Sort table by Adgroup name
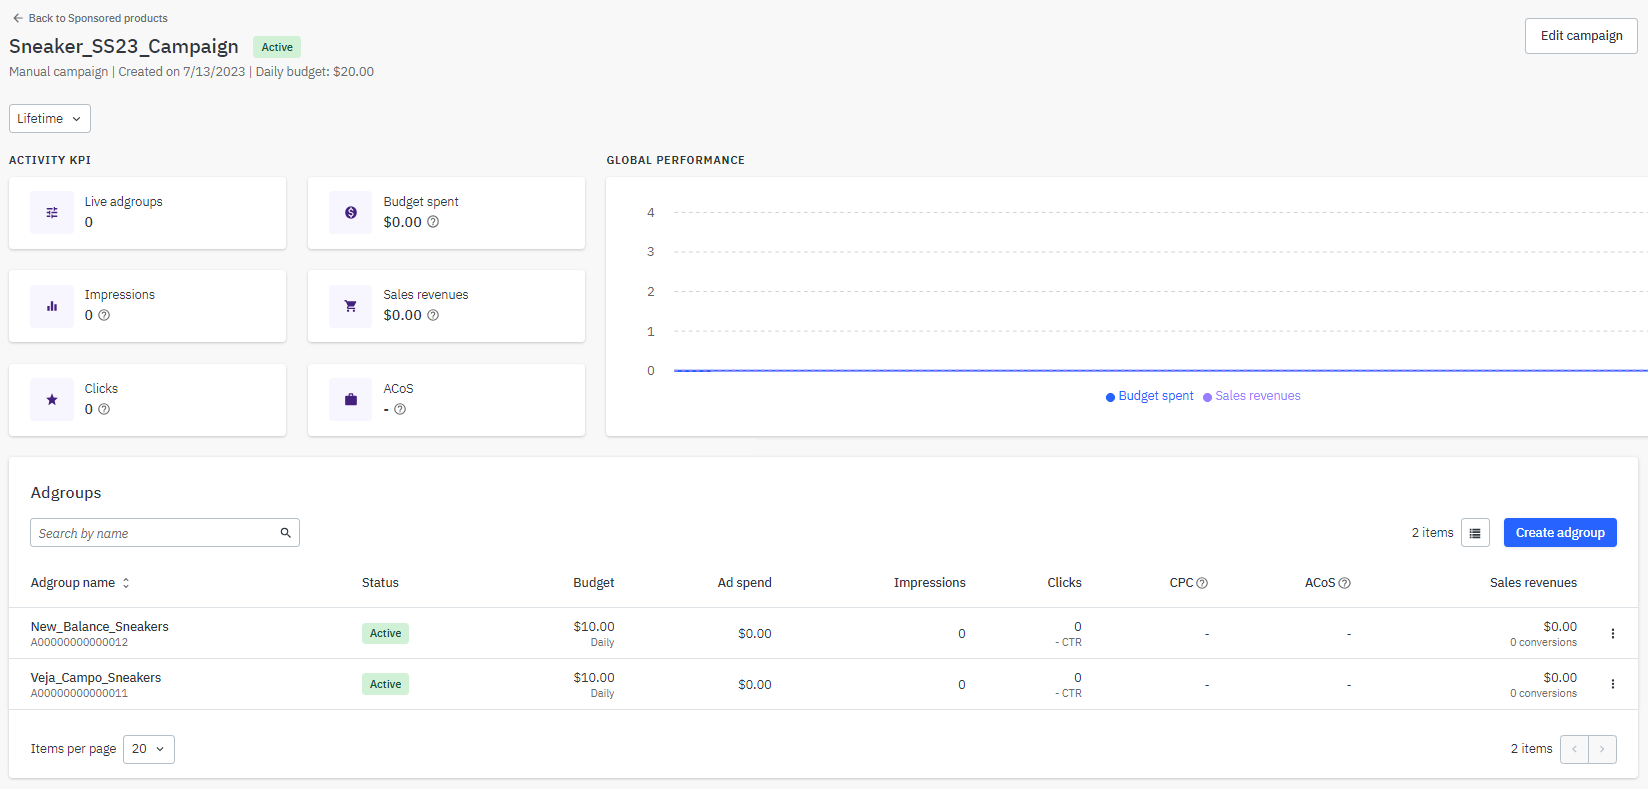The height and width of the screenshot is (789, 1648). [x=80, y=583]
